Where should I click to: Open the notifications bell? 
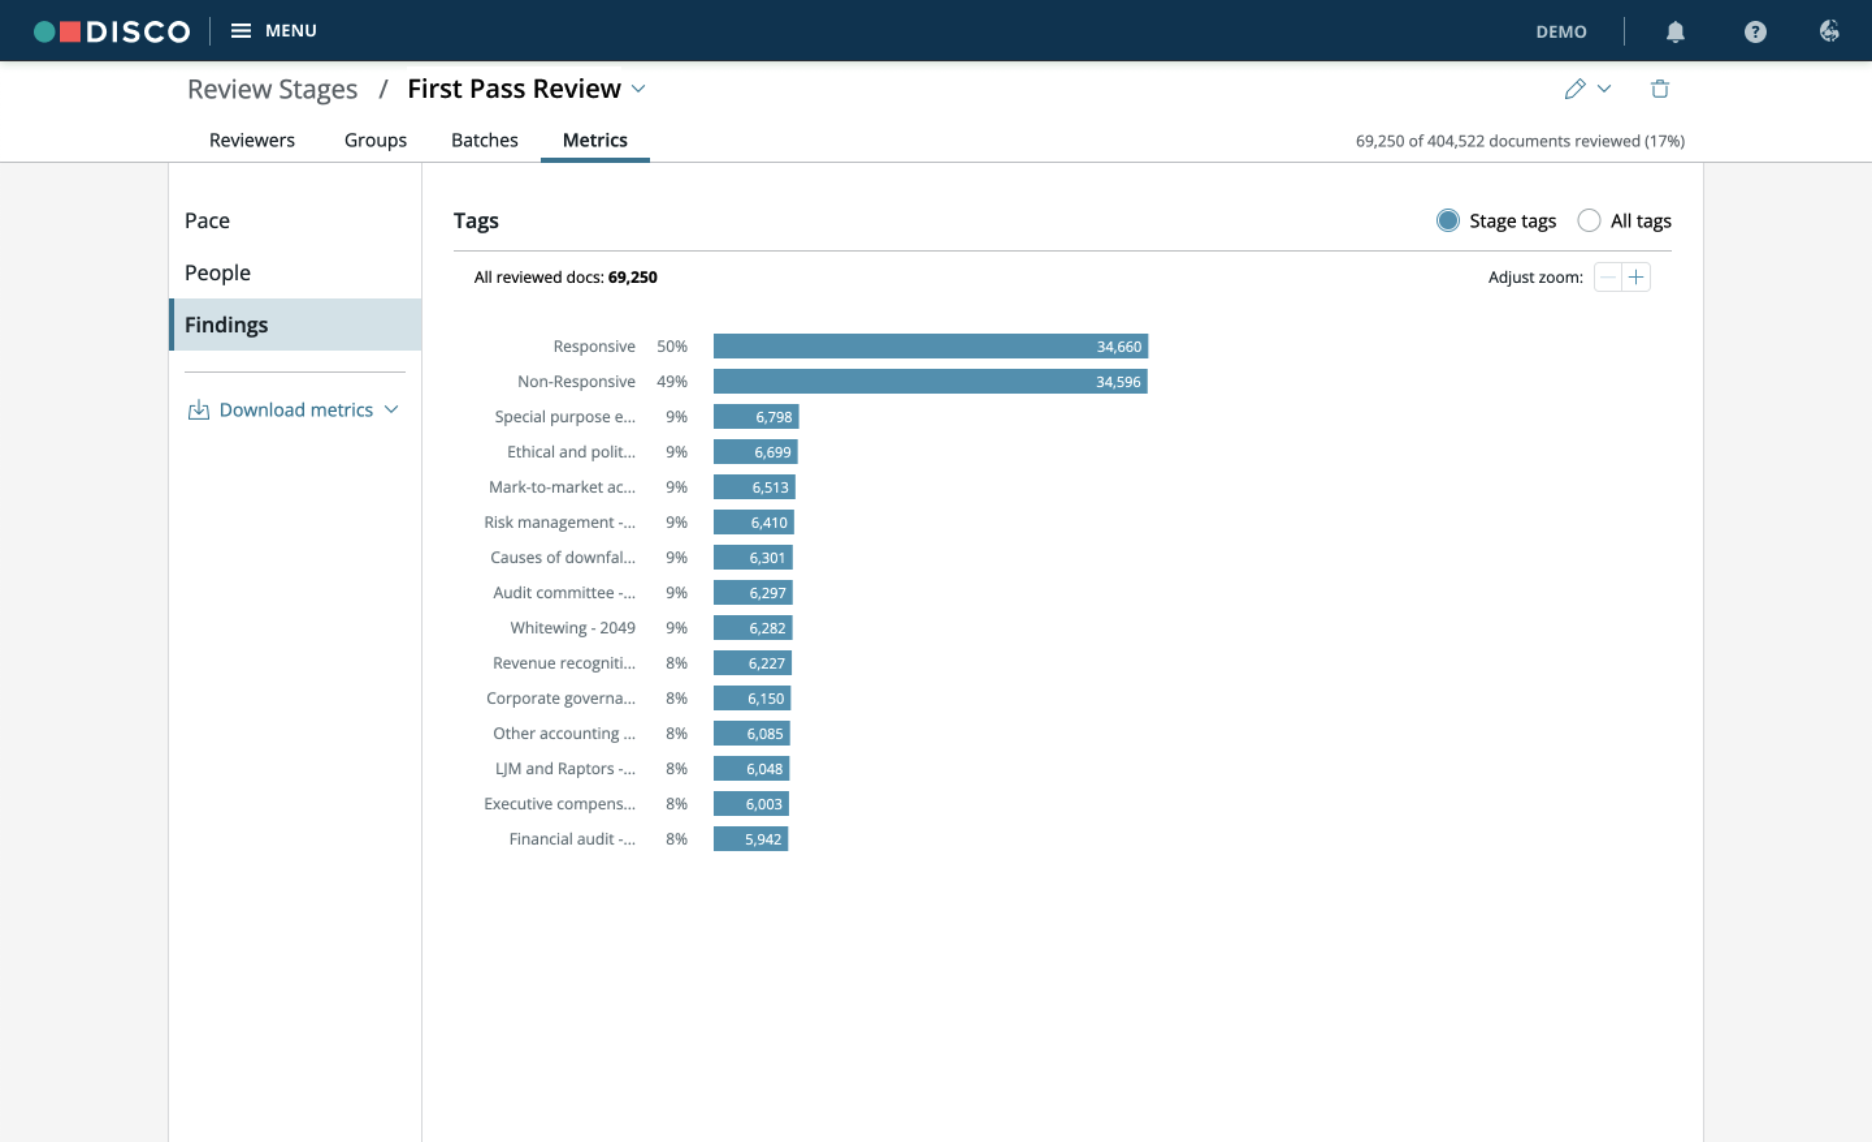coord(1675,31)
